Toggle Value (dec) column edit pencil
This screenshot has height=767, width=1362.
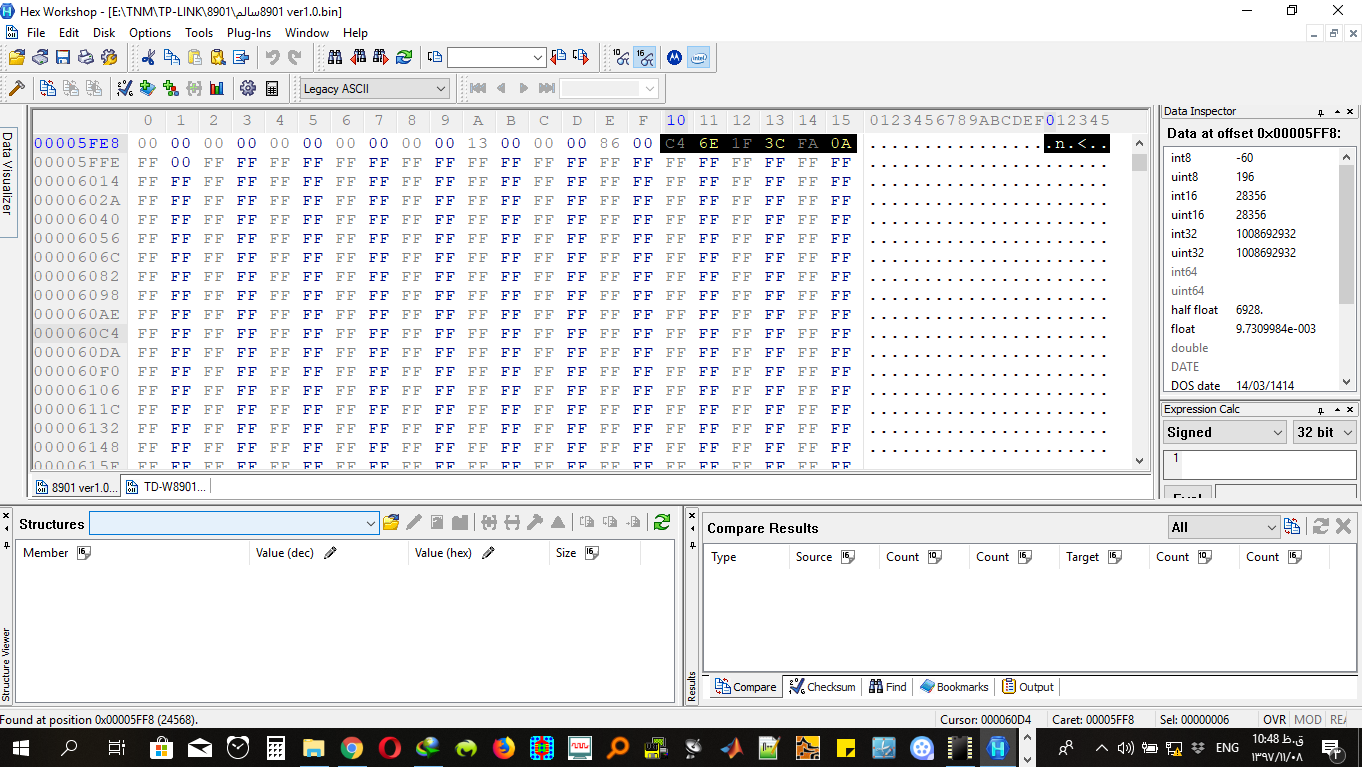(x=330, y=552)
